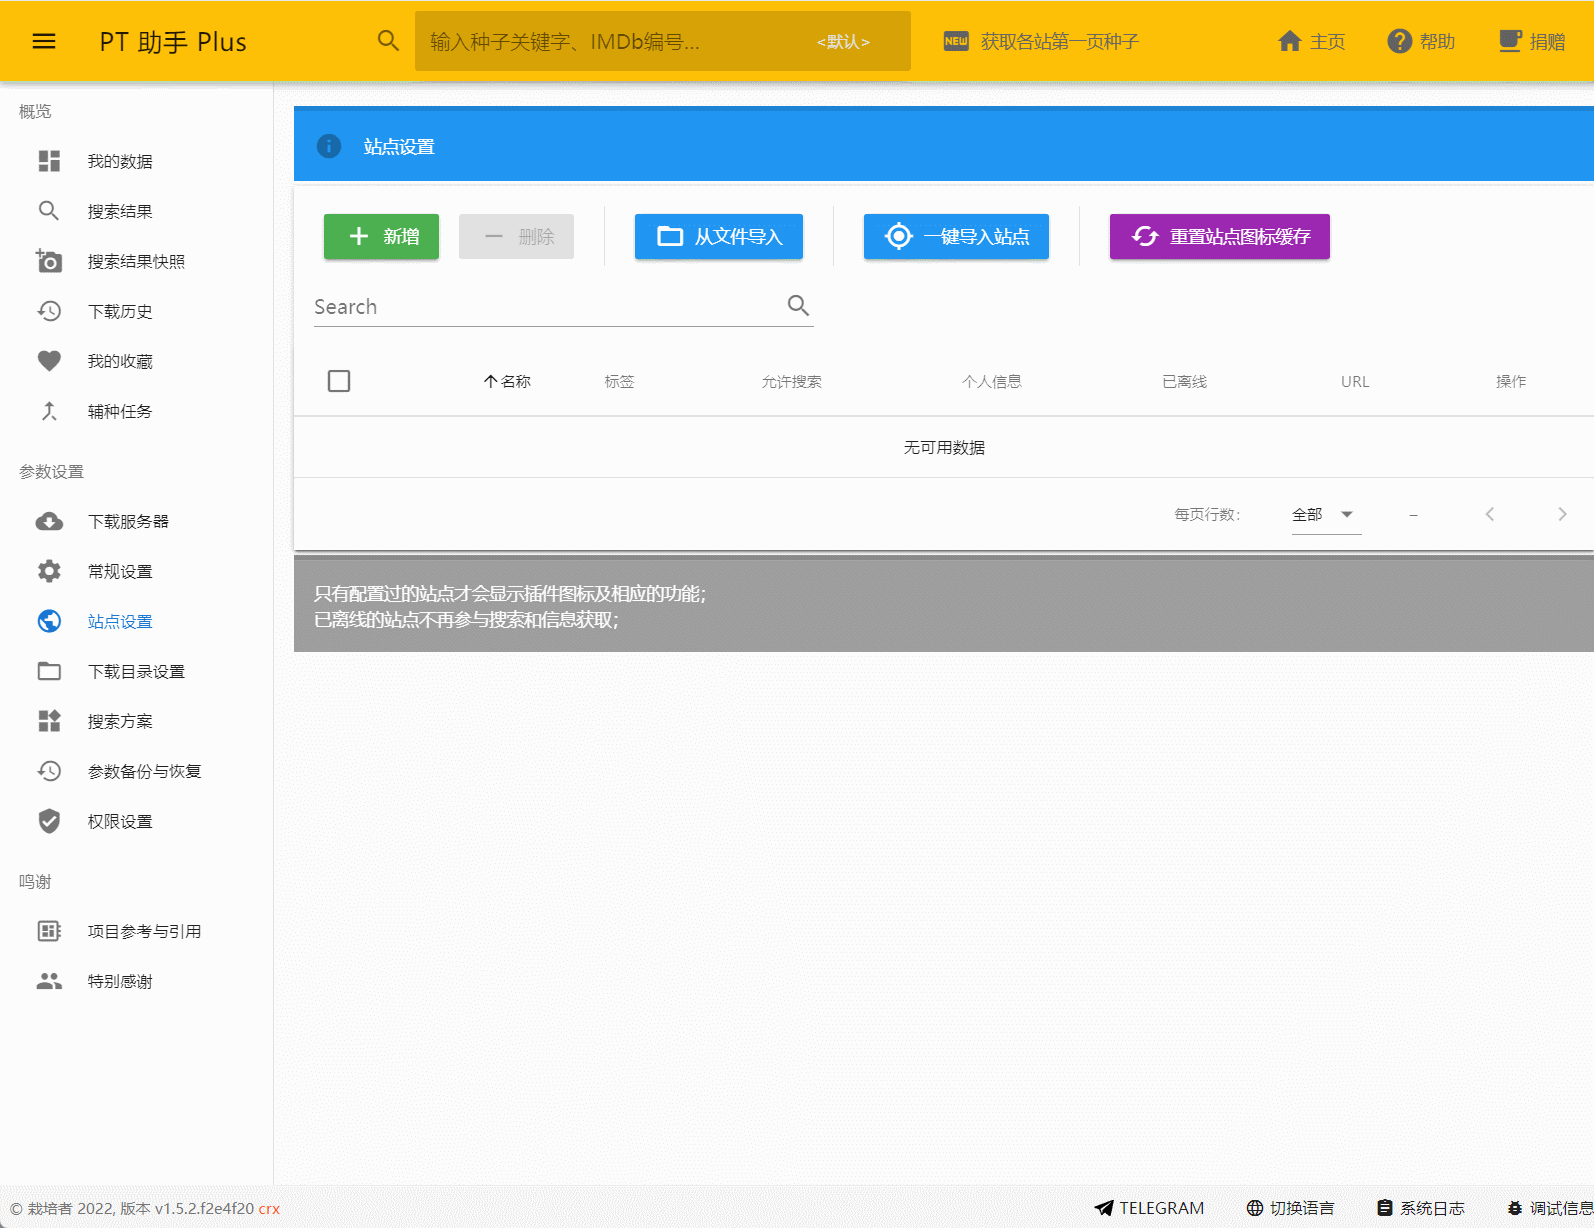Sort table by 名称 column

[507, 381]
